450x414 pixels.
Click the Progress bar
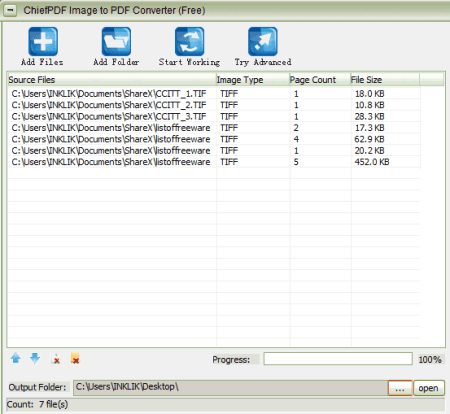click(338, 359)
